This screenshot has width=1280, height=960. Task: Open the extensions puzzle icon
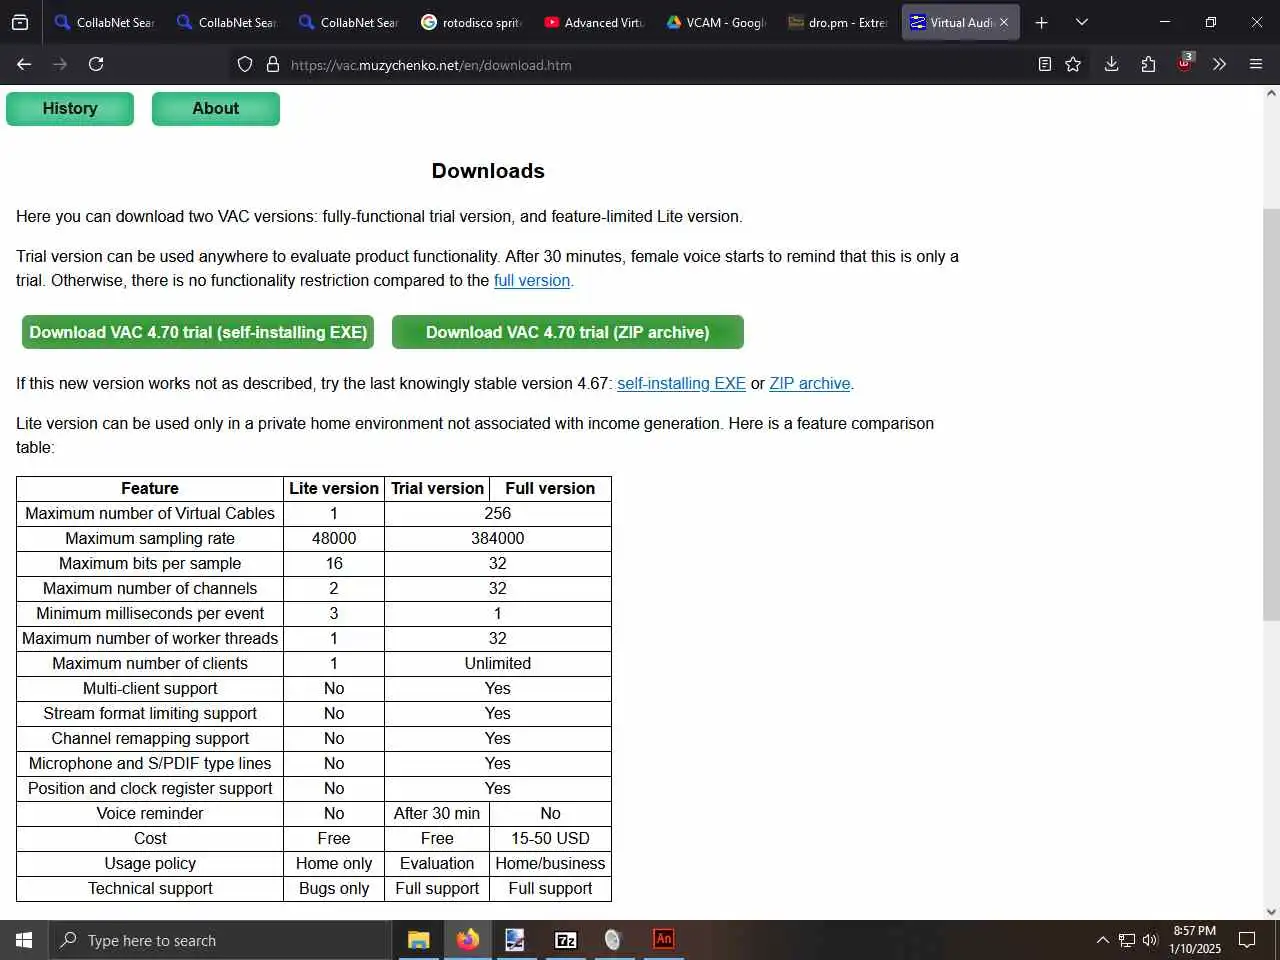pos(1148,64)
